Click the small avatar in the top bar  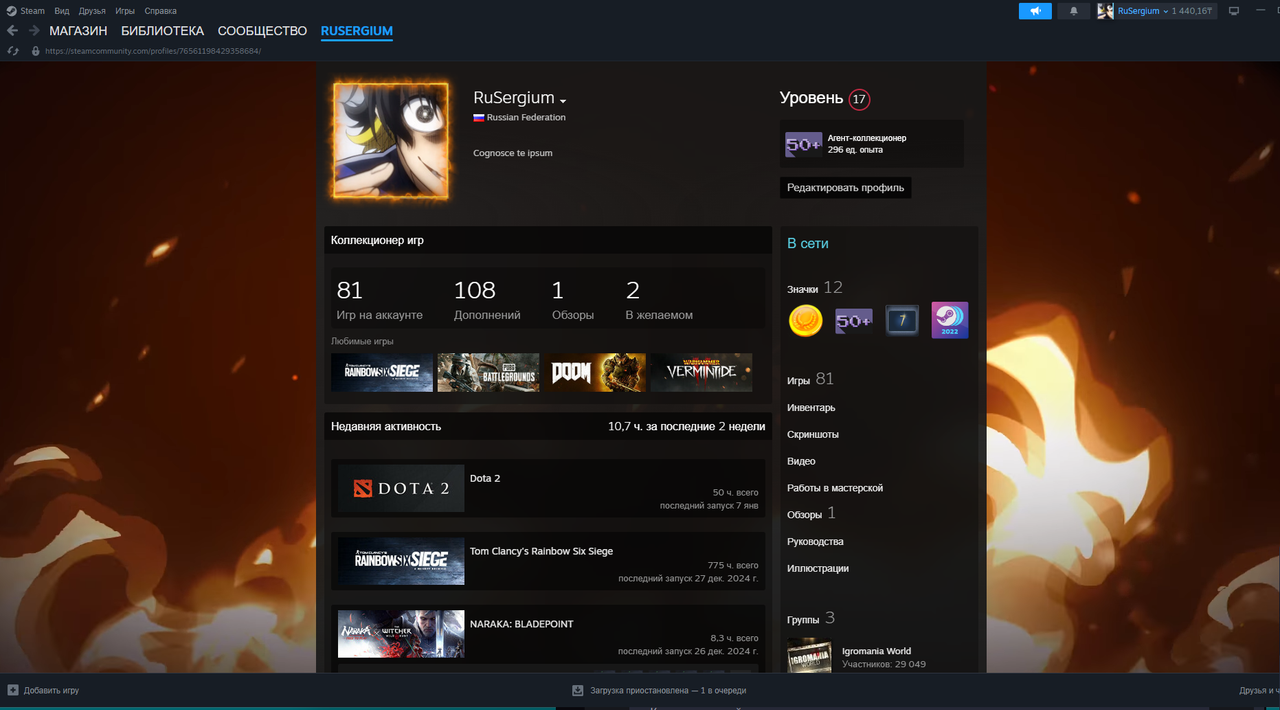point(1105,11)
